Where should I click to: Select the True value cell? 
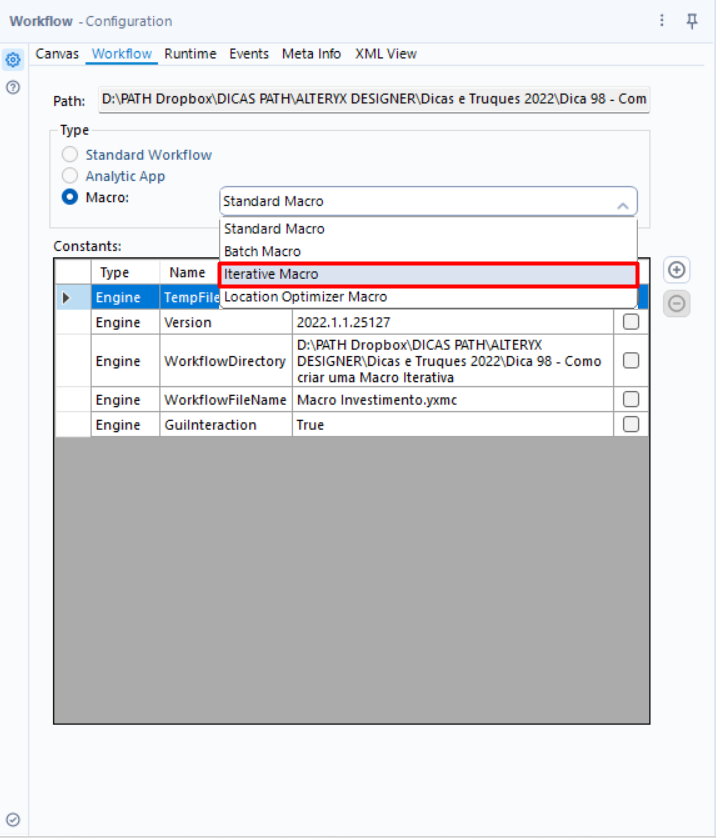(x=453, y=425)
